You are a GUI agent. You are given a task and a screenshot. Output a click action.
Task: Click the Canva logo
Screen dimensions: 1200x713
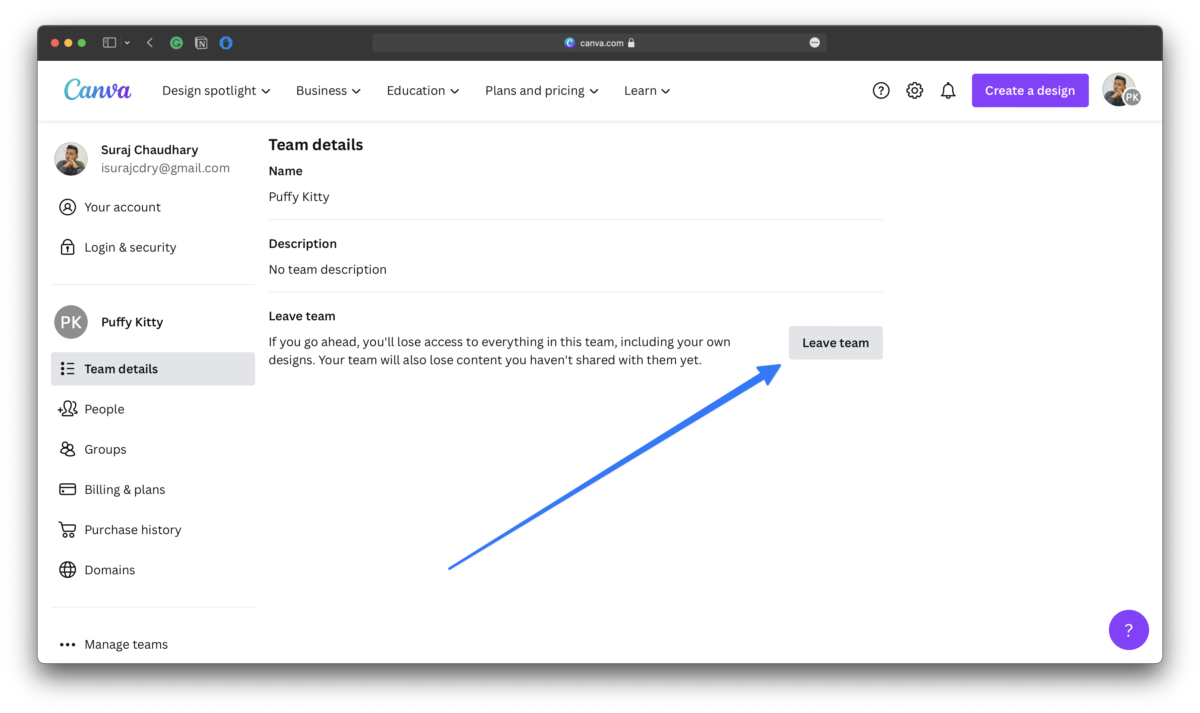[x=97, y=90]
